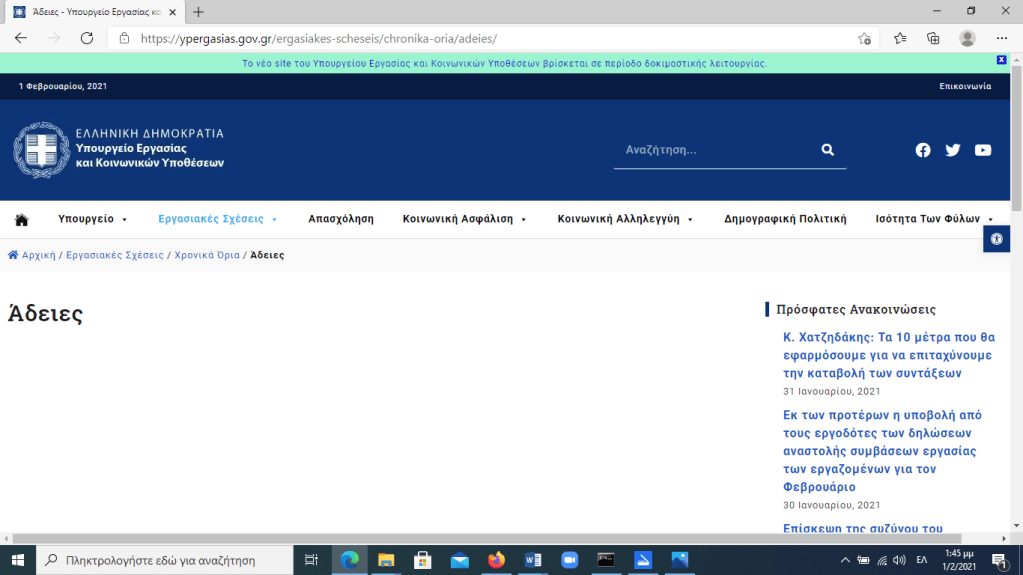The width and height of the screenshot is (1023, 575).
Task: Open the accessibility tools widget icon
Action: point(996,239)
